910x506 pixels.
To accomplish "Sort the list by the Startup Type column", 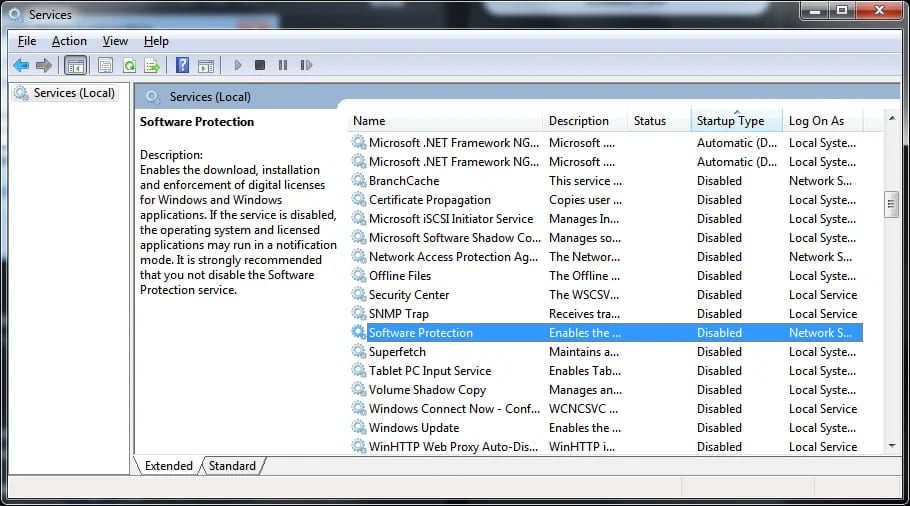I will [x=730, y=121].
